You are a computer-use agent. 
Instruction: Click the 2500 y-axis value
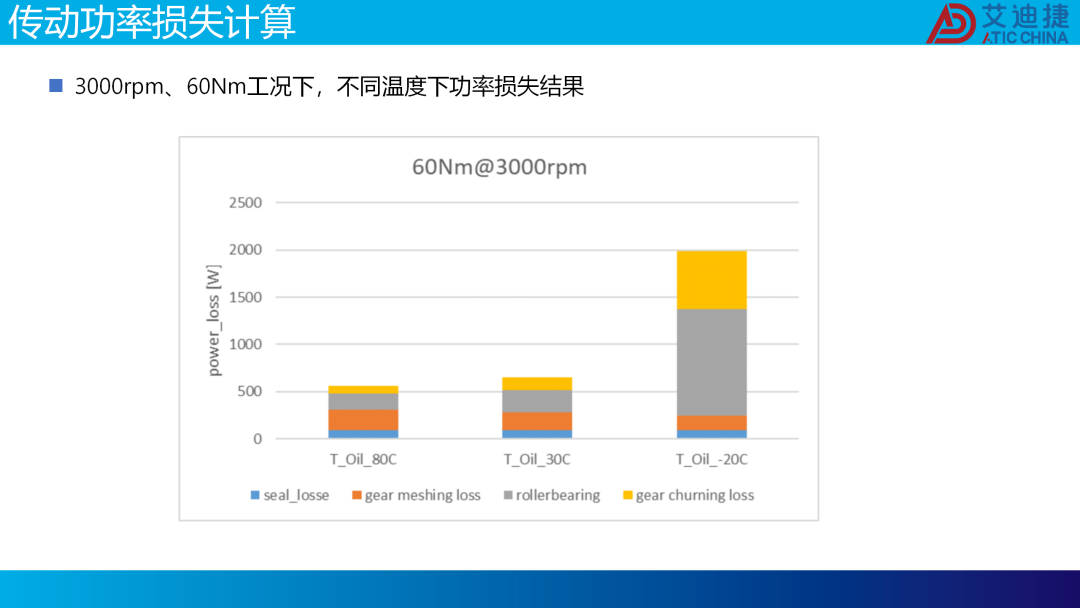click(245, 202)
